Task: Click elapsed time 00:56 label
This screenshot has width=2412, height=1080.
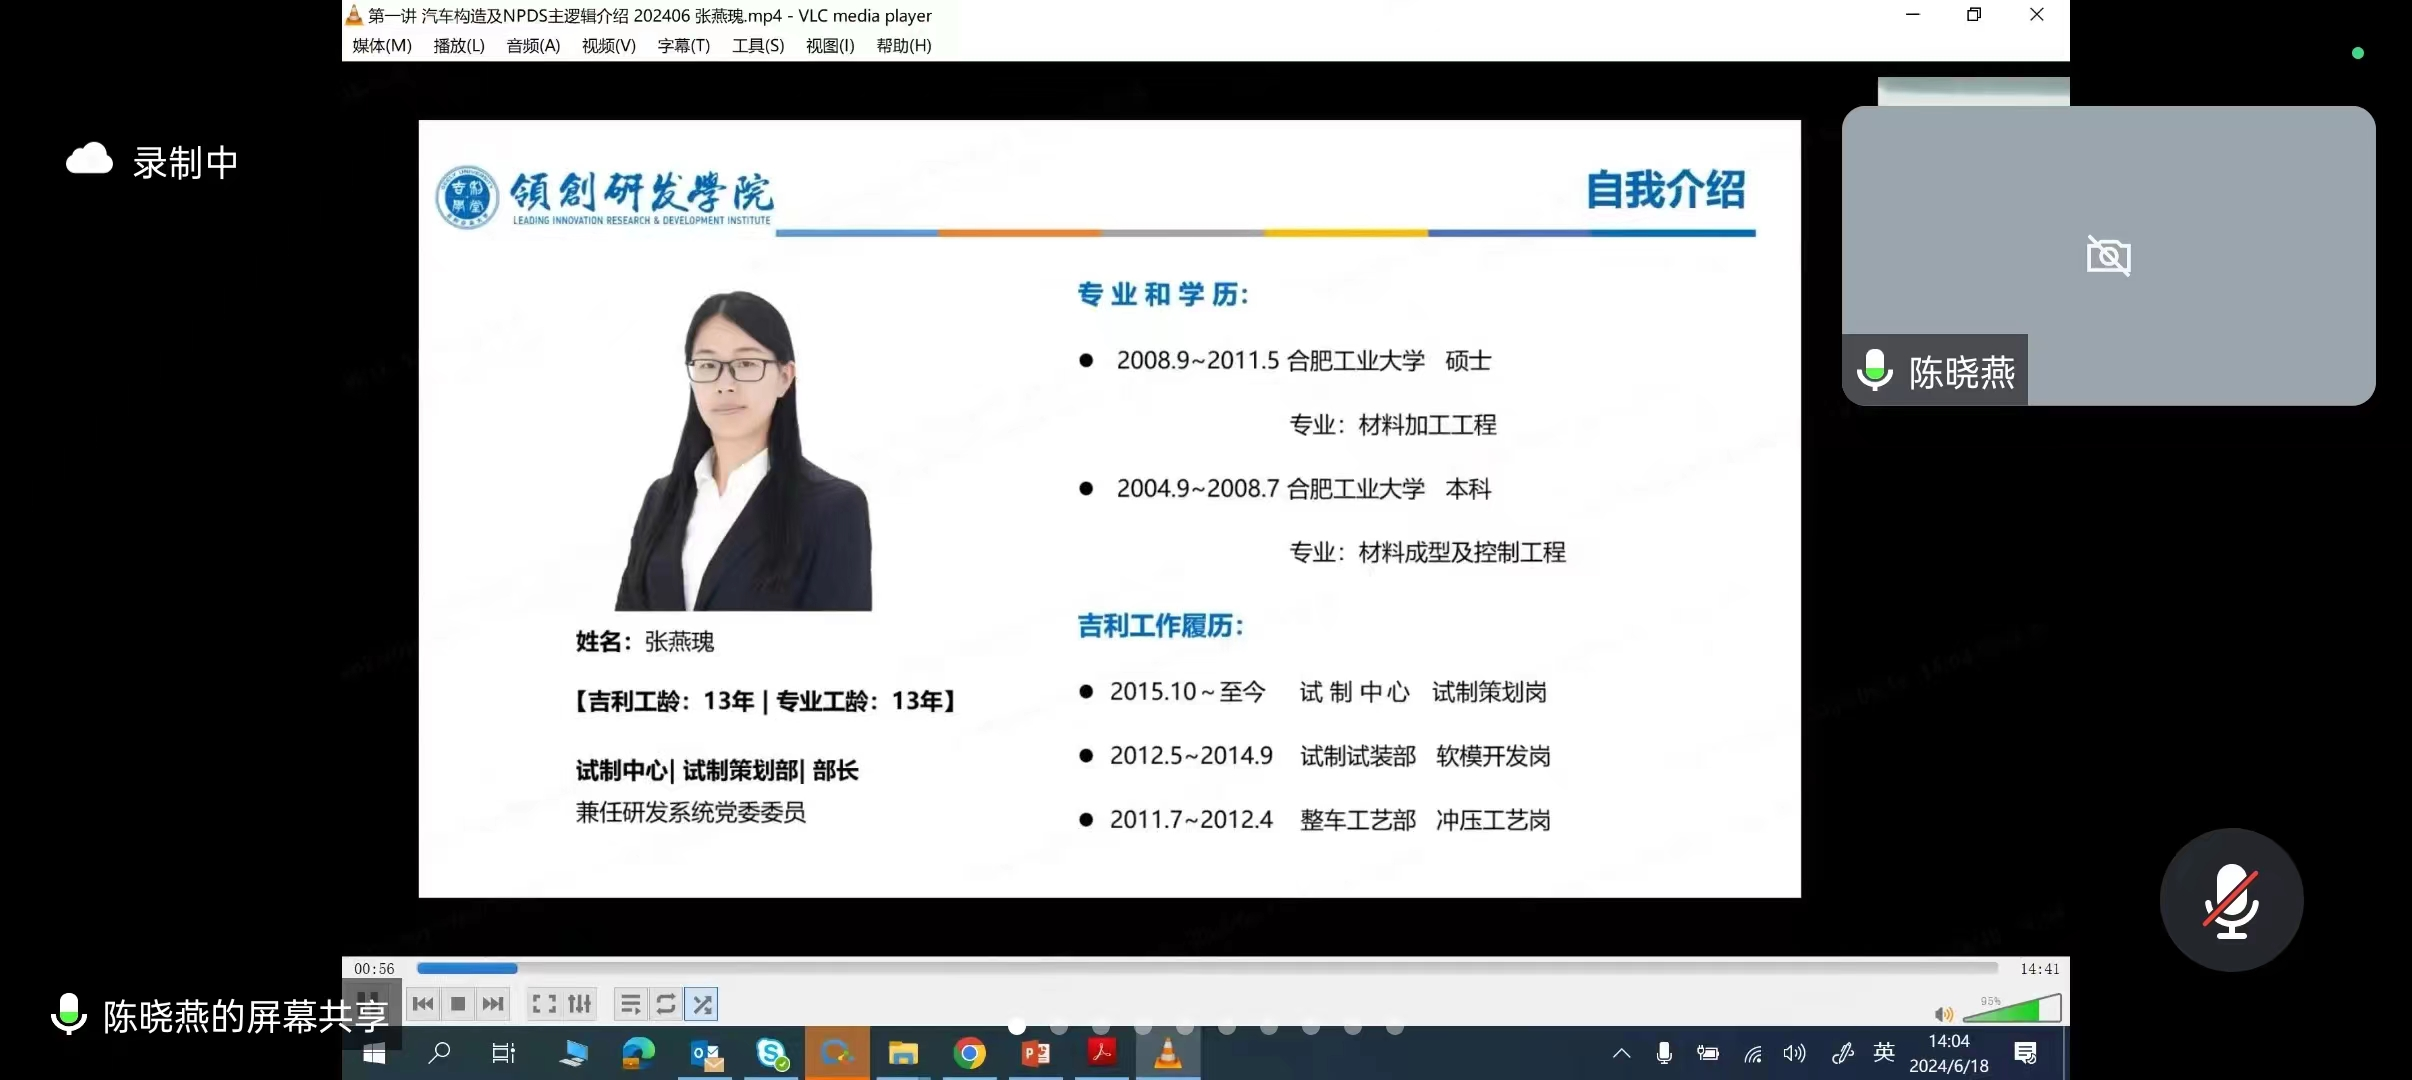Action: 374,968
